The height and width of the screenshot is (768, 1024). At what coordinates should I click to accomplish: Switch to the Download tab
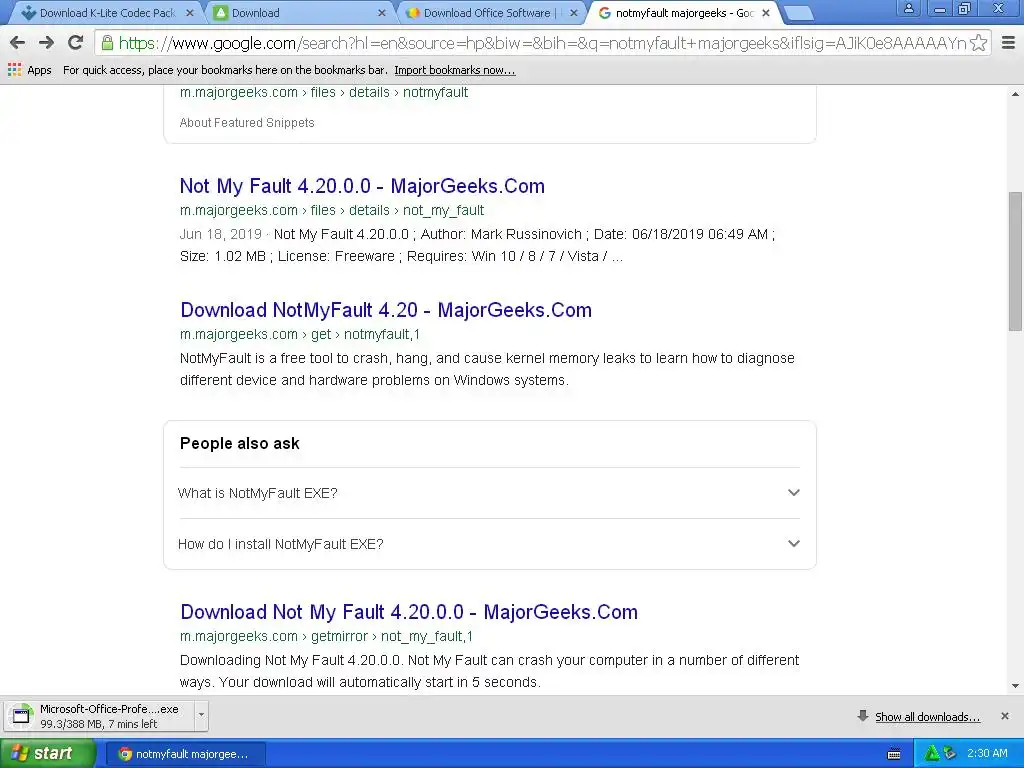point(300,12)
